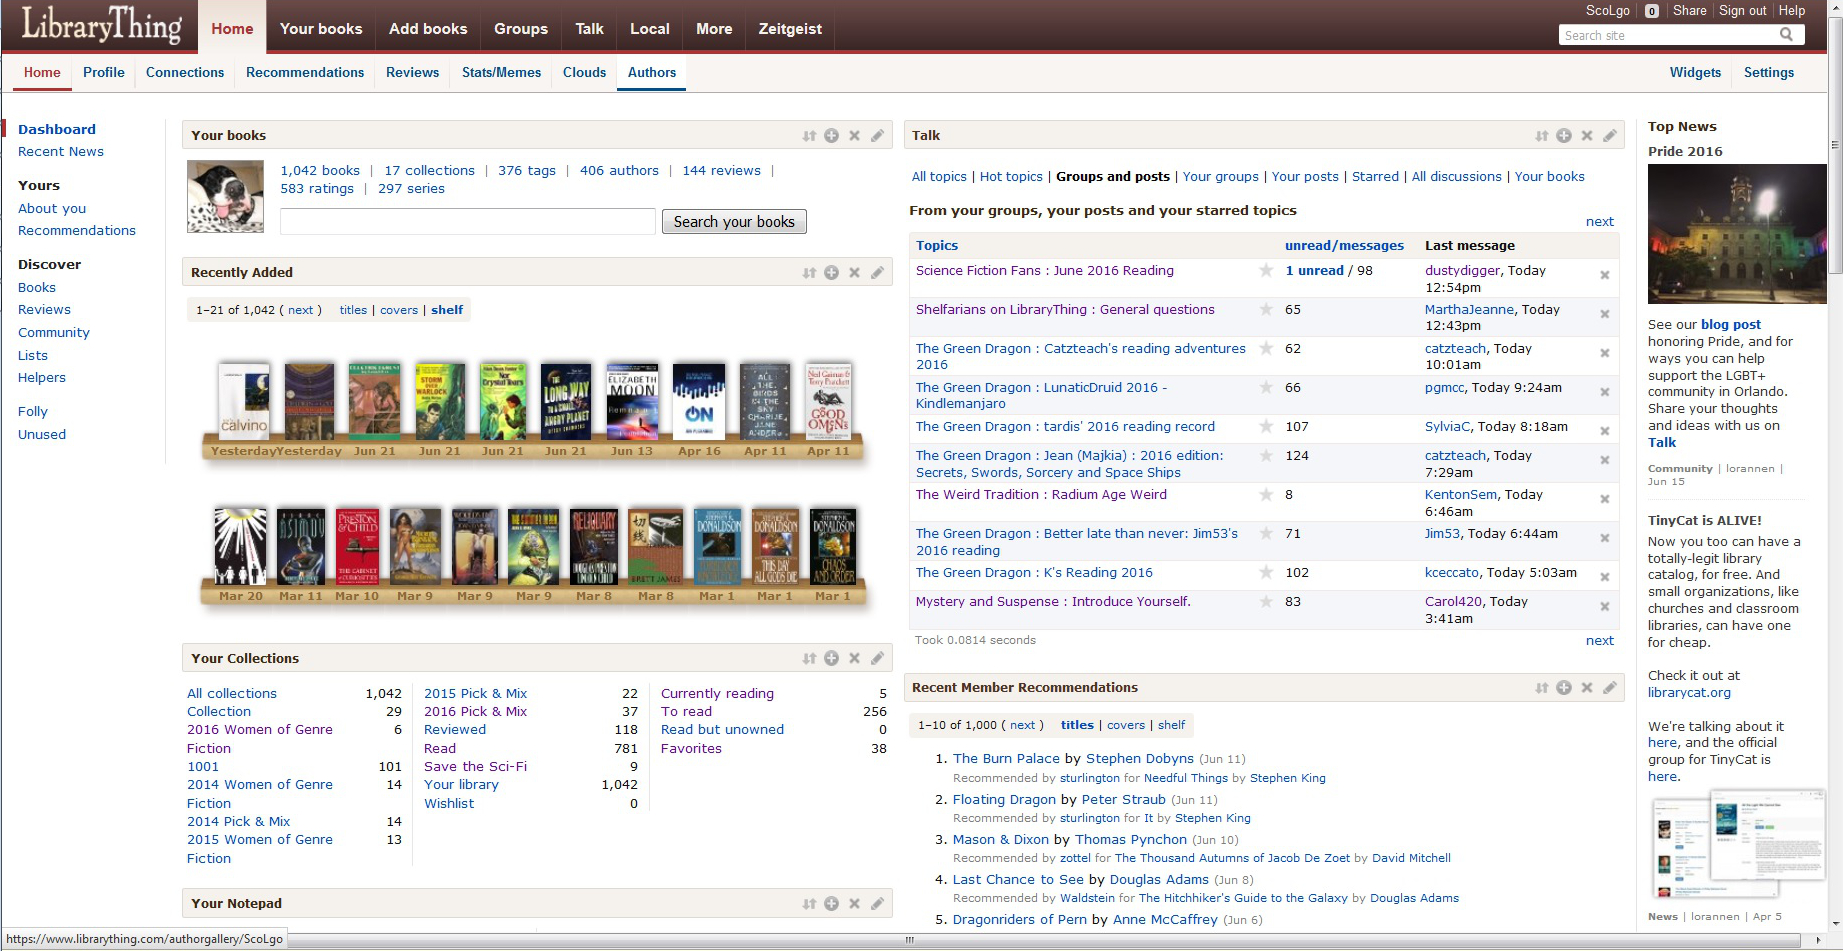Image resolution: width=1843 pixels, height=951 pixels.
Task: Click the LibraryThing logo
Action: click(x=101, y=26)
